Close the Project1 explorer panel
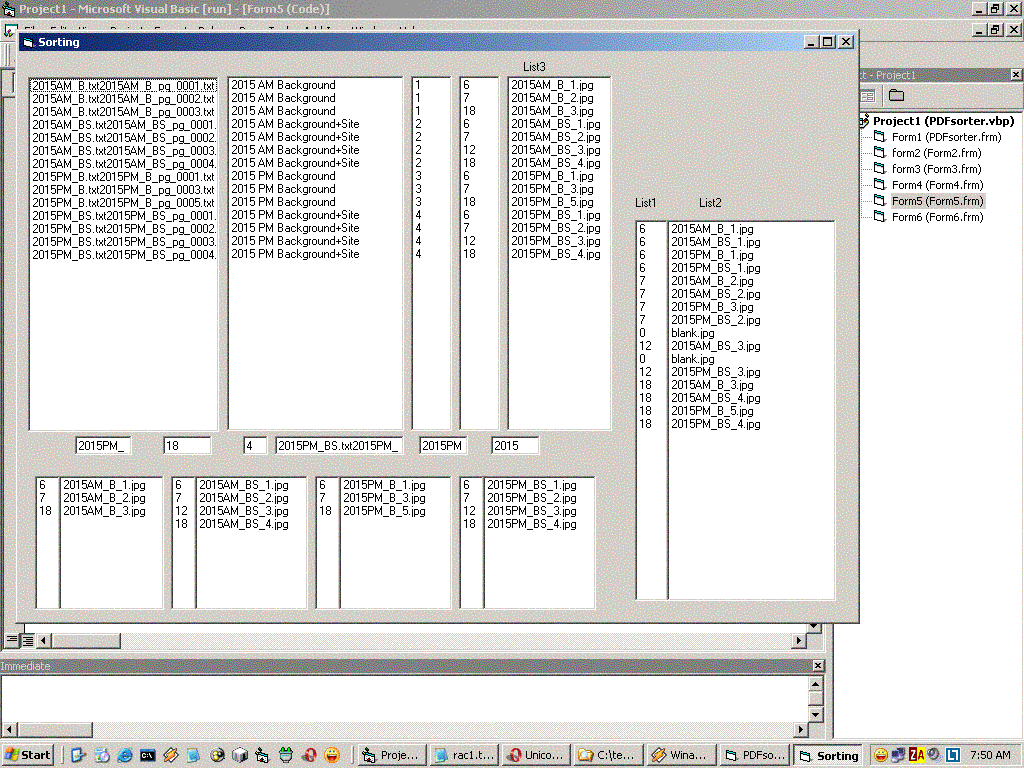1024x768 pixels. click(x=1016, y=75)
